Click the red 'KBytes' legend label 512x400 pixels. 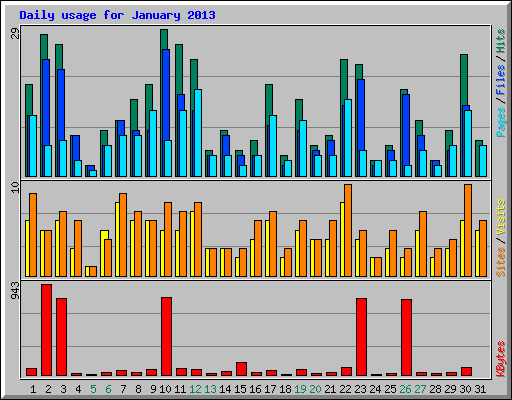pyautogui.click(x=500, y=359)
